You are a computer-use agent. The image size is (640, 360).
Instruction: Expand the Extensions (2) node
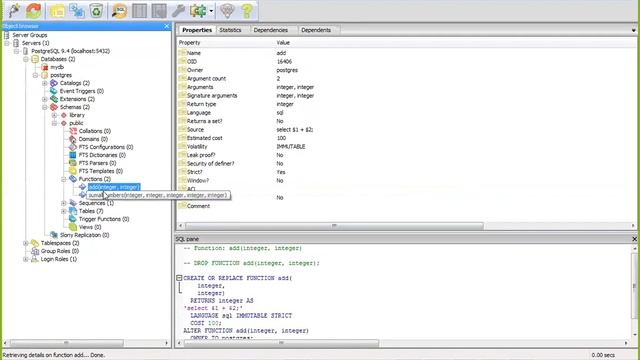44,99
